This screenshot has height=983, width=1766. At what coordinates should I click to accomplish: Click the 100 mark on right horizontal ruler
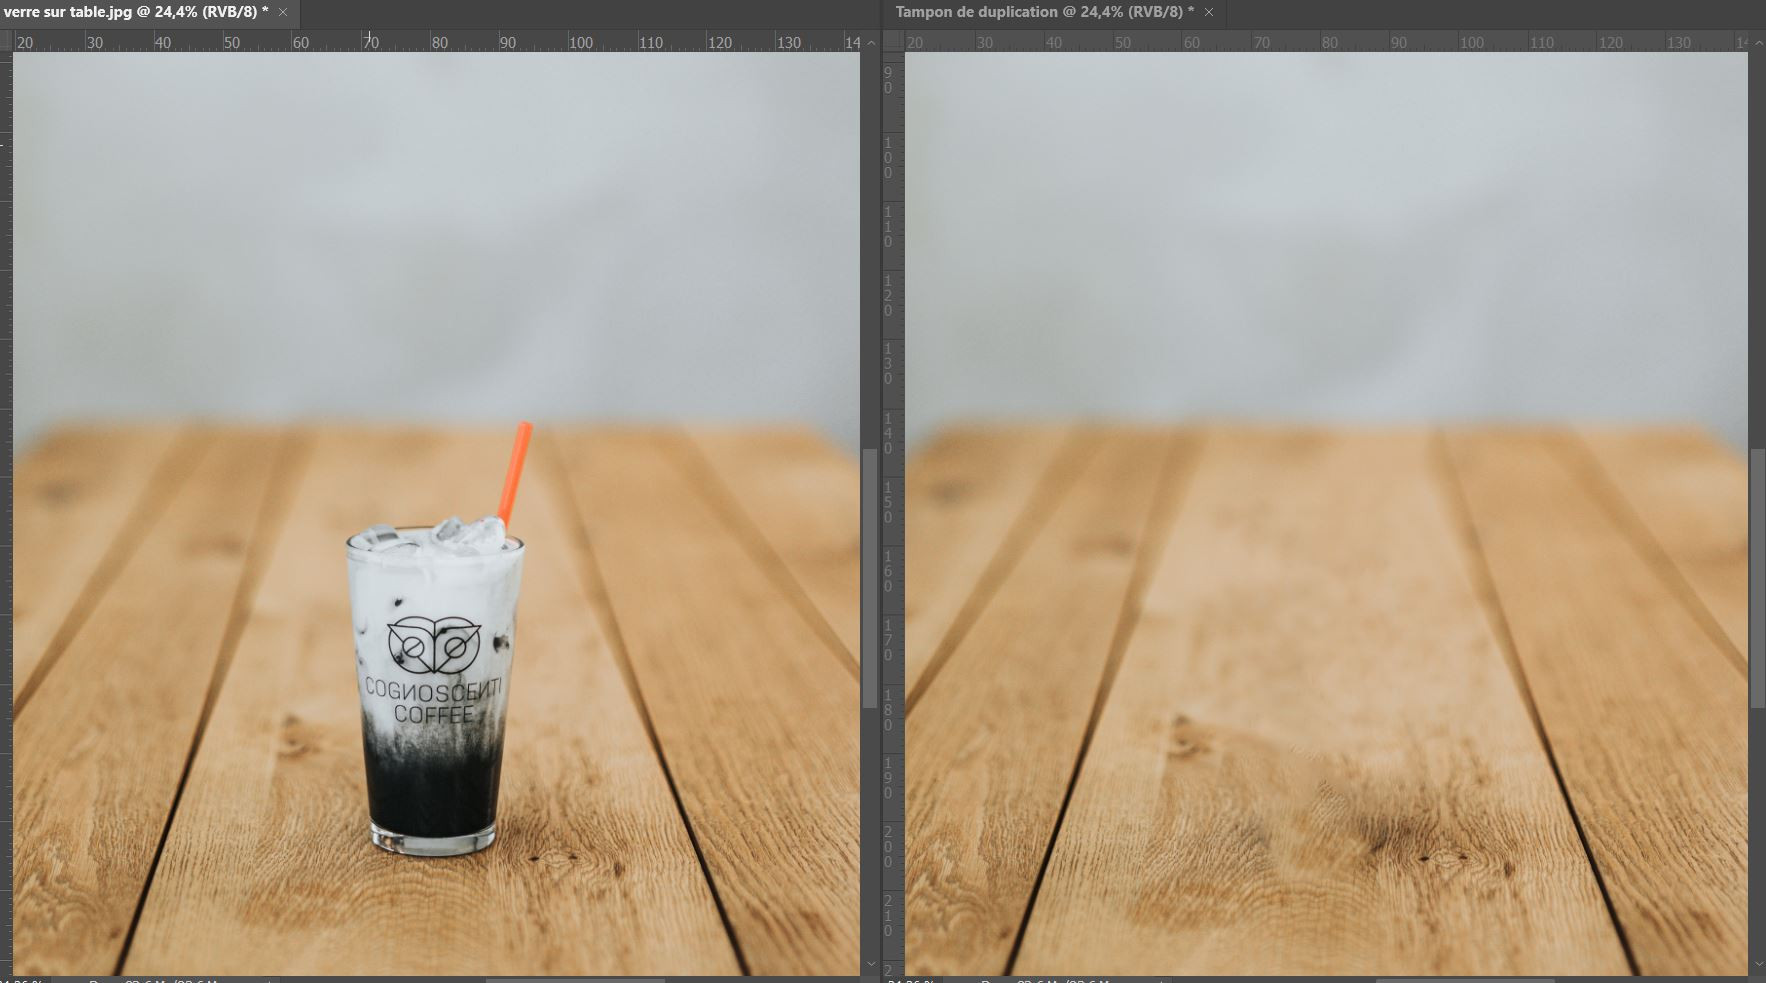pyautogui.click(x=1471, y=42)
